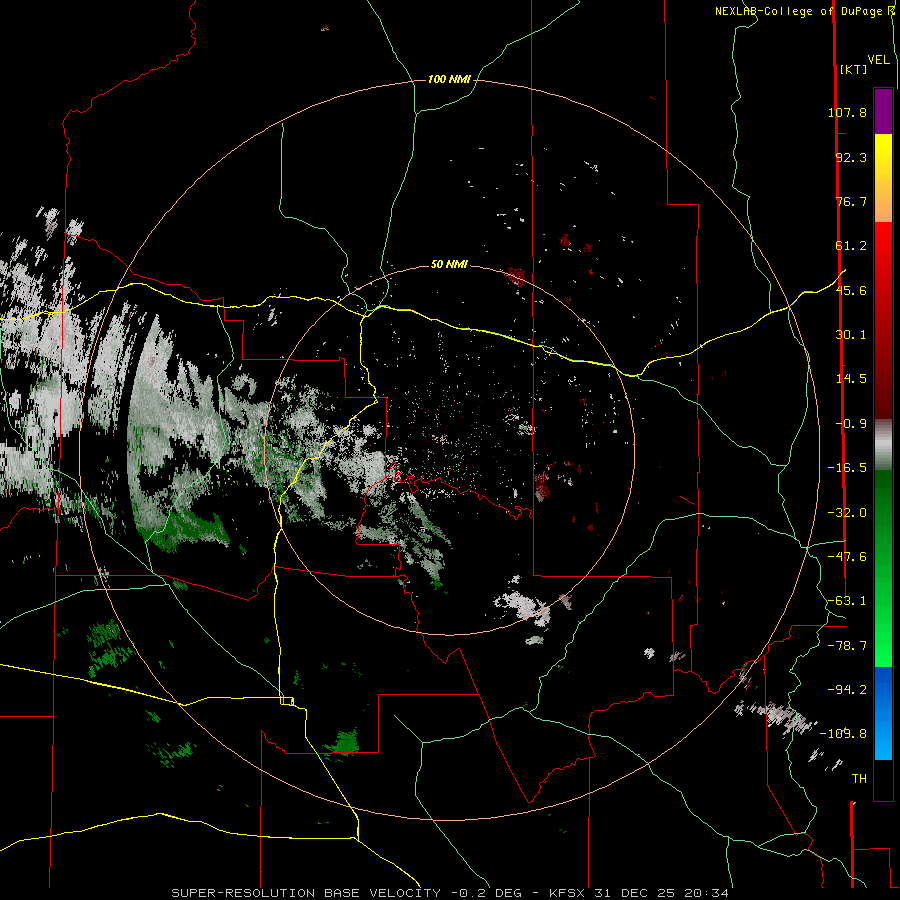
Task: Click the [KT] units label
Action: pos(853,69)
